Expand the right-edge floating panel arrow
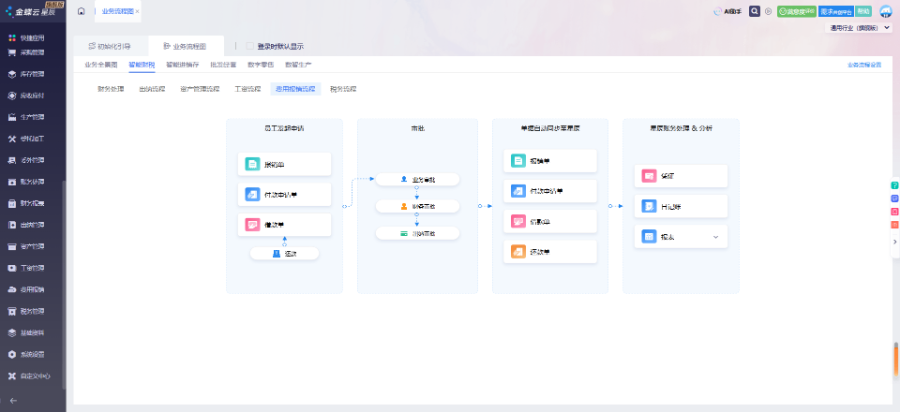The image size is (900, 412). [x=895, y=242]
